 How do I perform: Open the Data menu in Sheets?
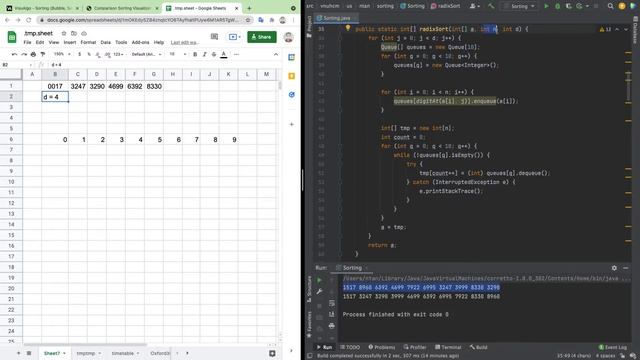point(106,42)
